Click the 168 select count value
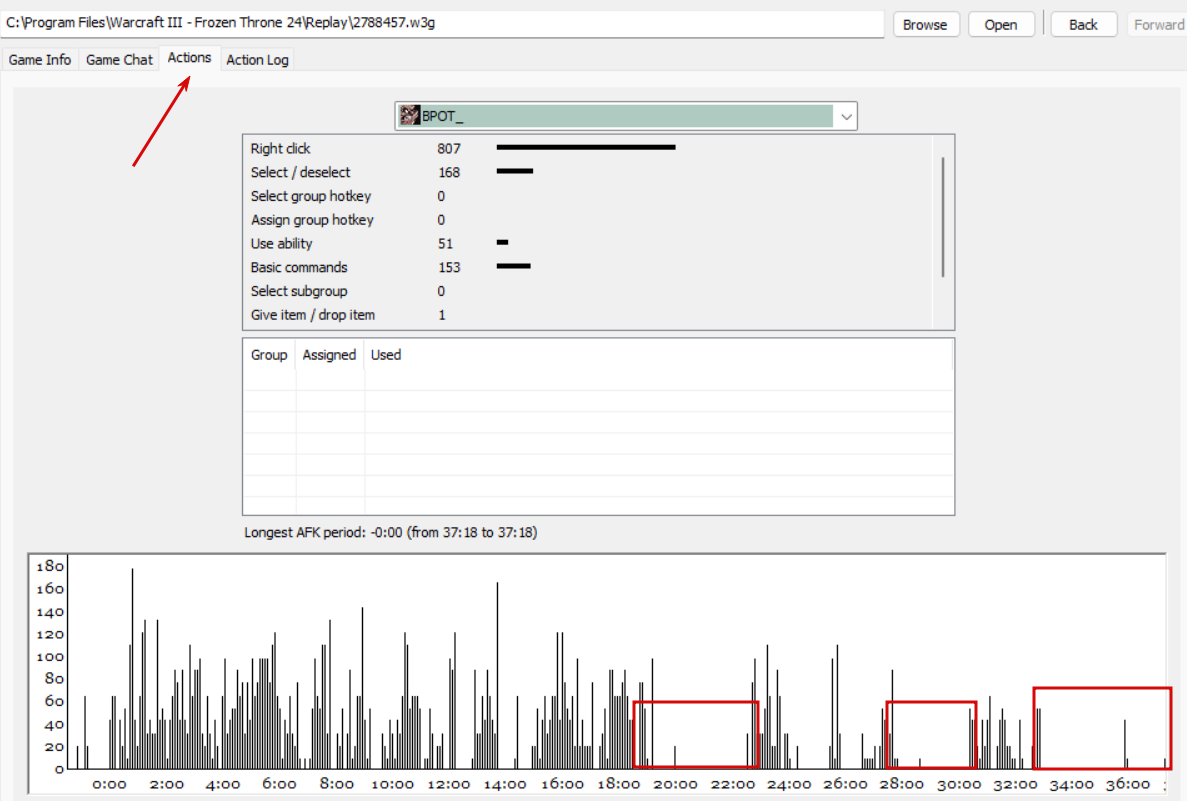1187x801 pixels. (449, 173)
